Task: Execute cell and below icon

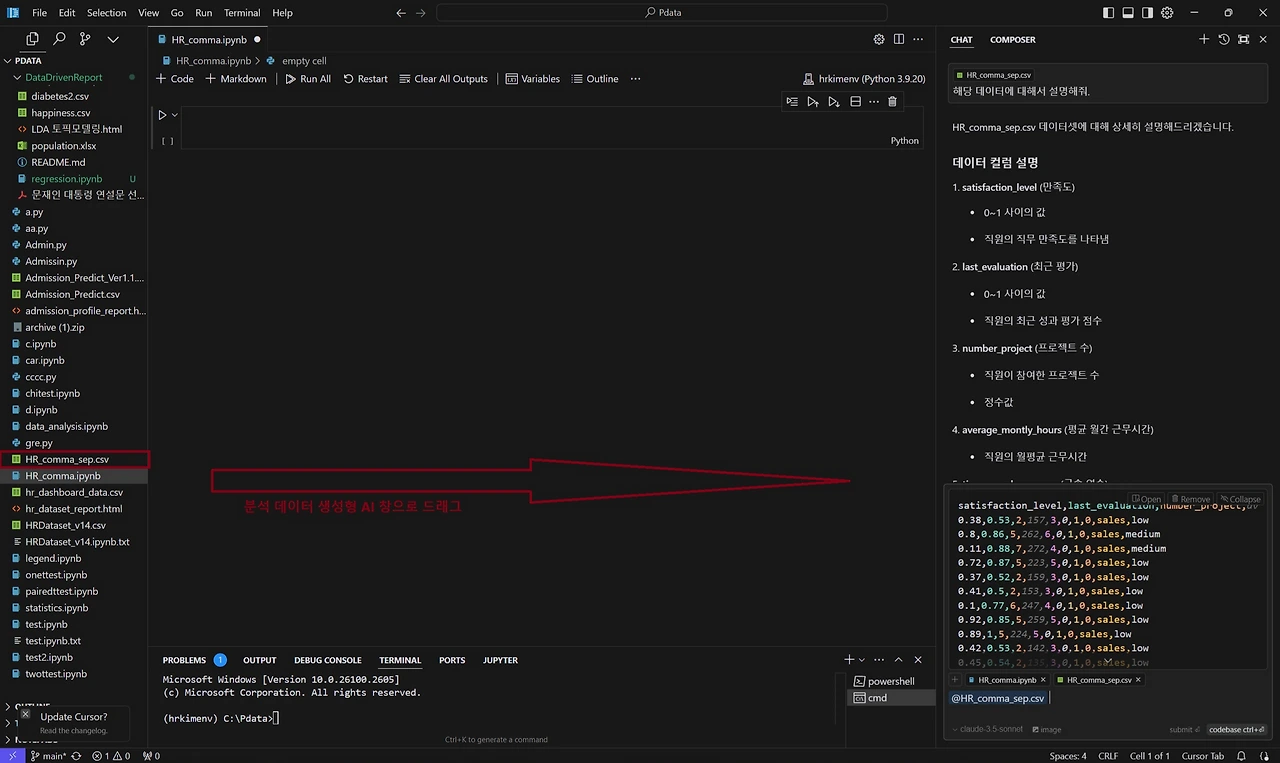Action: (834, 101)
